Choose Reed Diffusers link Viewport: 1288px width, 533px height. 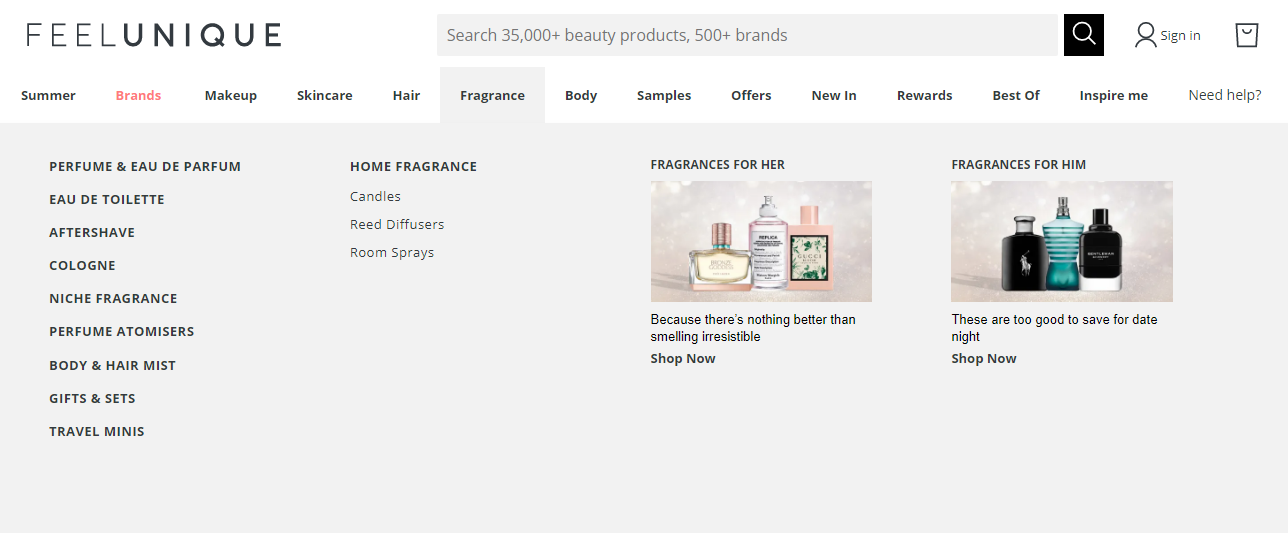[397, 225]
